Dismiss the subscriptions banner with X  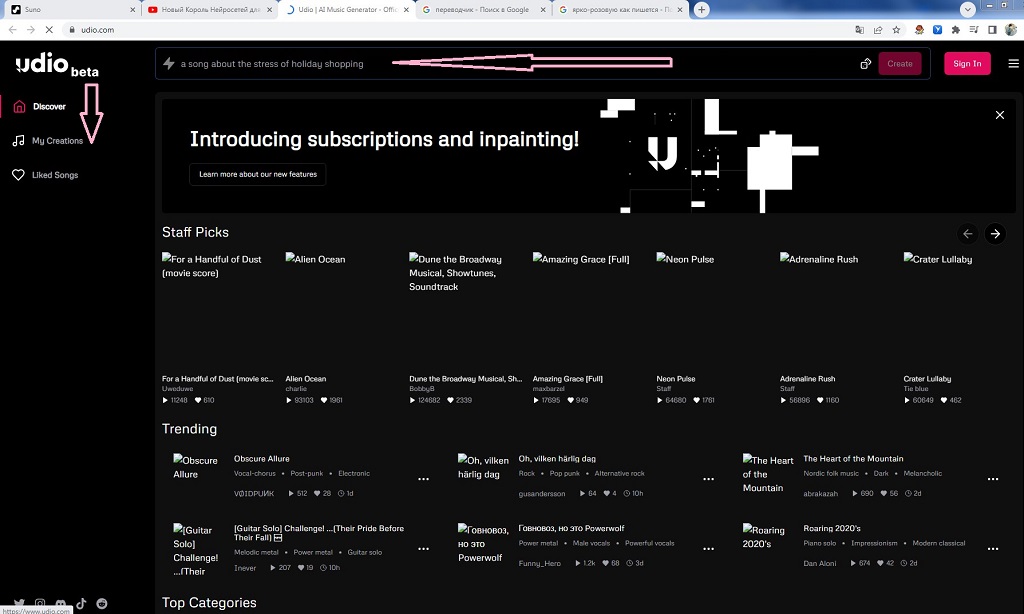(999, 115)
